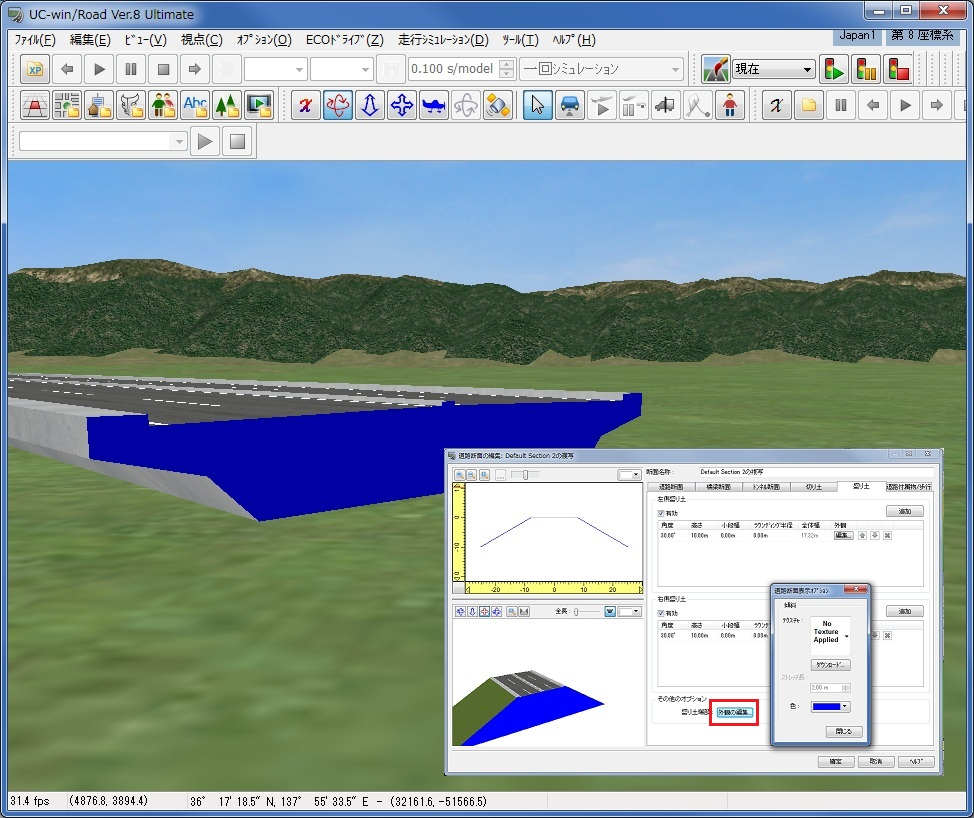Click the XP icon in the top toolbar
The width and height of the screenshot is (974, 818).
tap(36, 70)
